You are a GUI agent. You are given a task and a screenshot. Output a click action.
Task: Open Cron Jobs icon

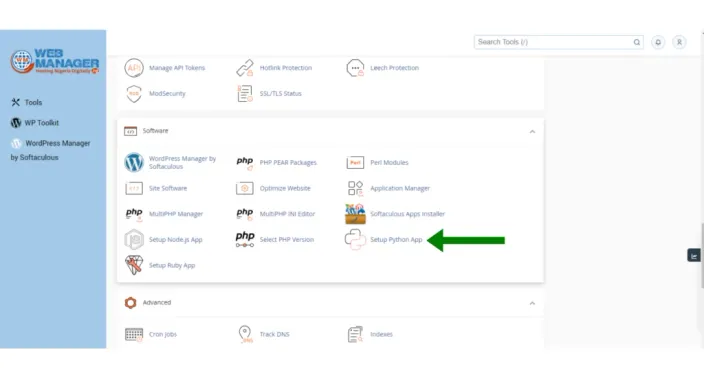tap(134, 334)
